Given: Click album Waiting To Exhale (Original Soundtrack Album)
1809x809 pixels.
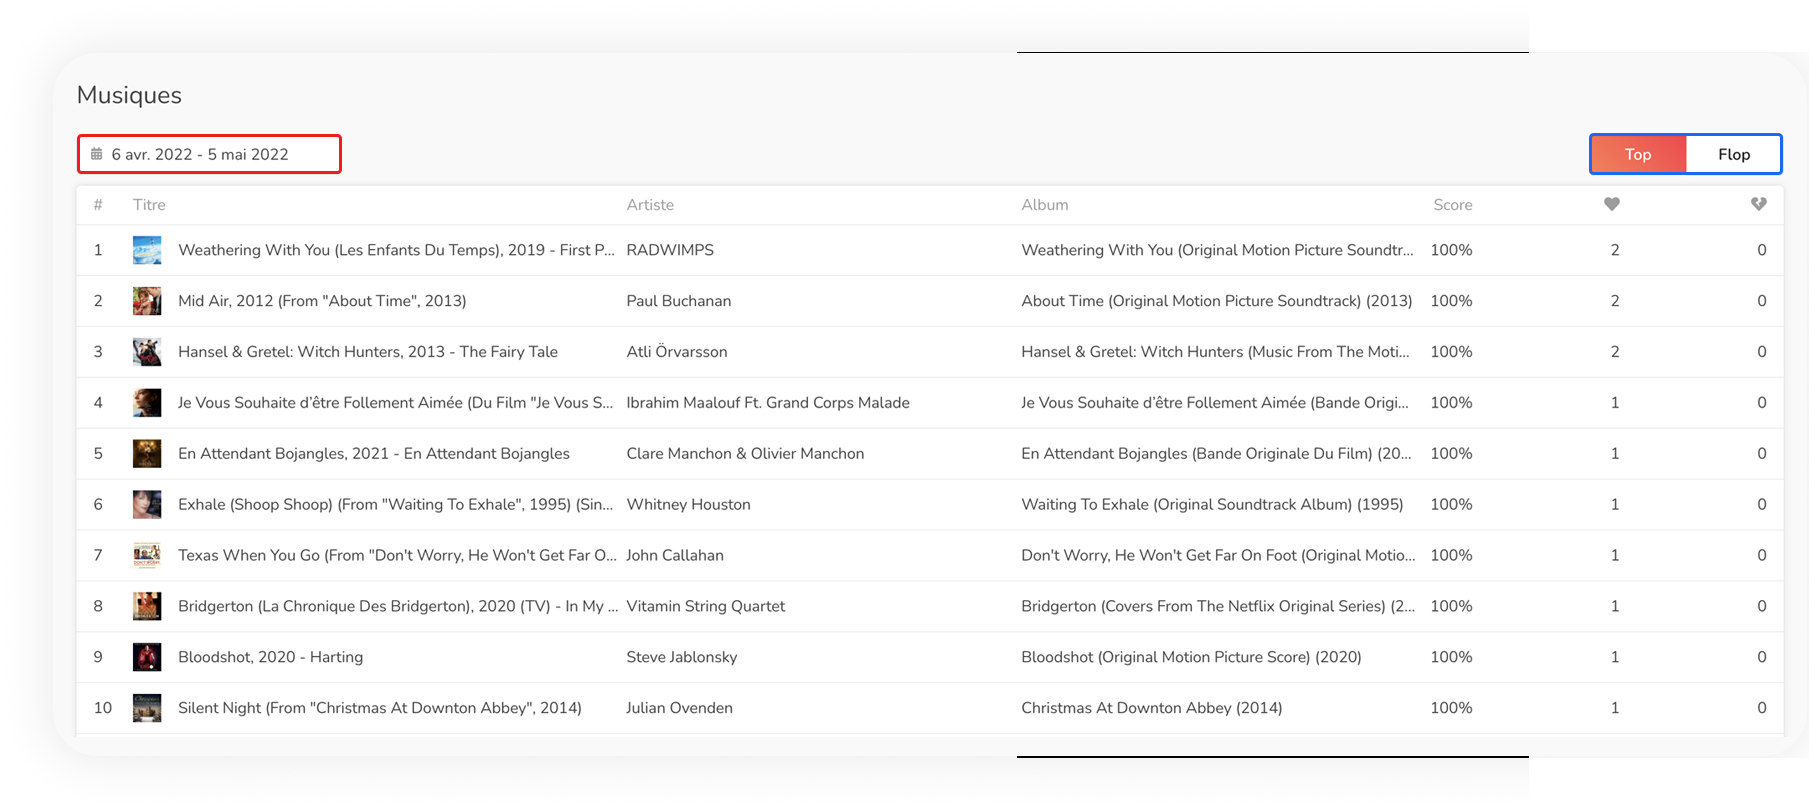Looking at the screenshot, I should [x=1212, y=505].
